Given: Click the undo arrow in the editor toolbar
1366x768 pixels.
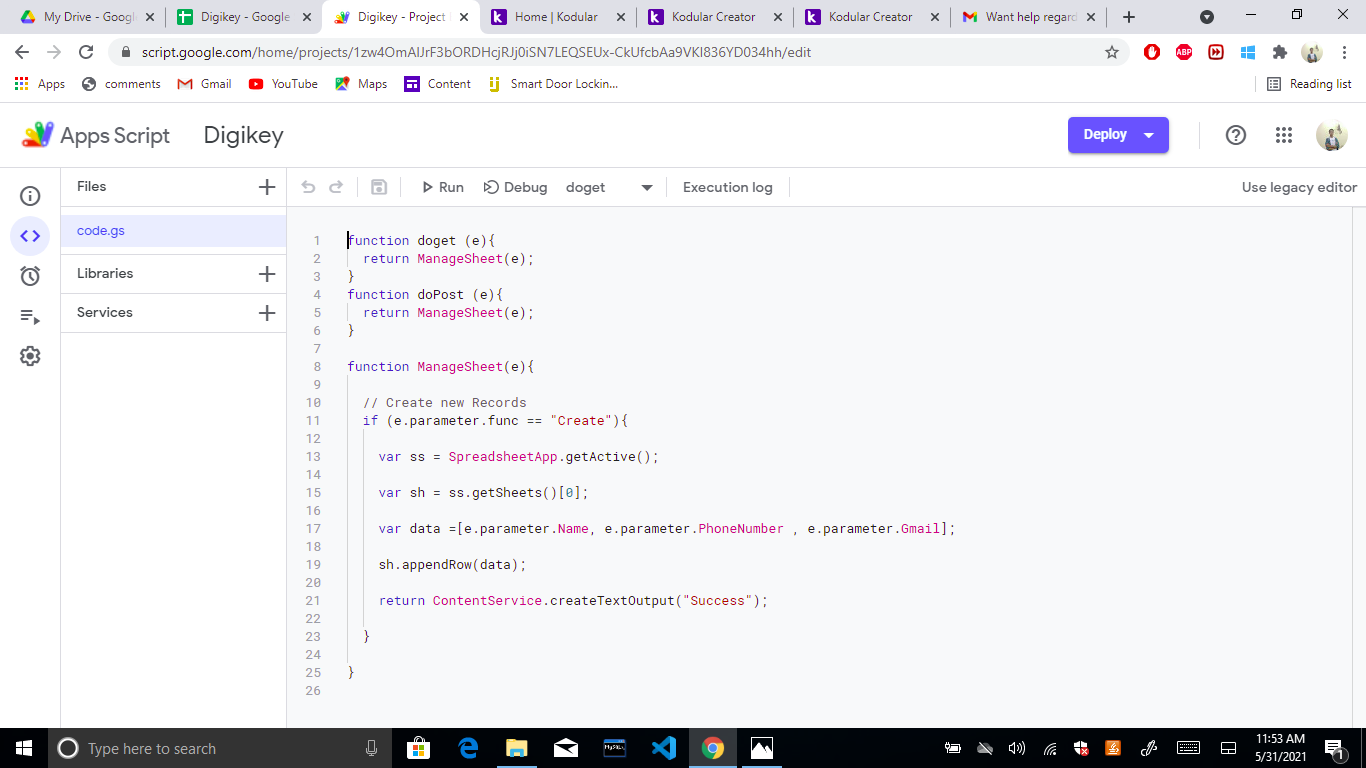Looking at the screenshot, I should [x=308, y=187].
